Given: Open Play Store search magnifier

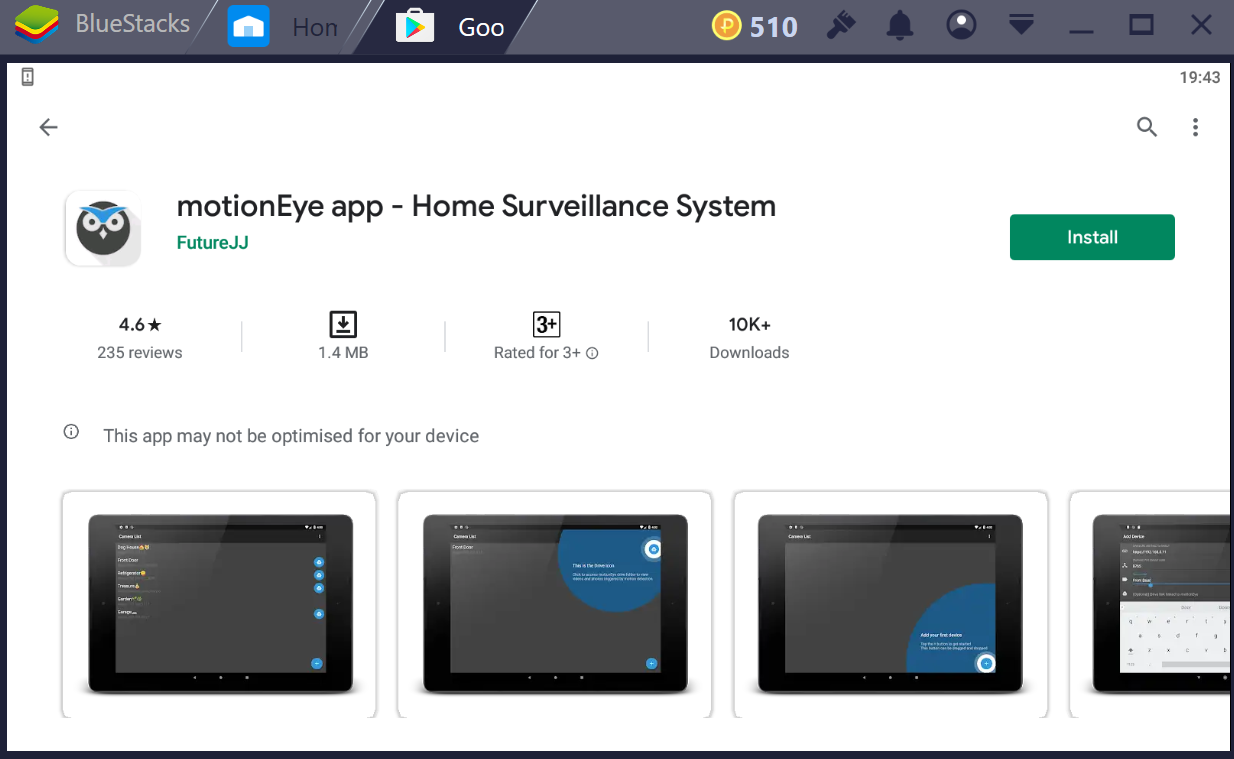Looking at the screenshot, I should [x=1147, y=127].
